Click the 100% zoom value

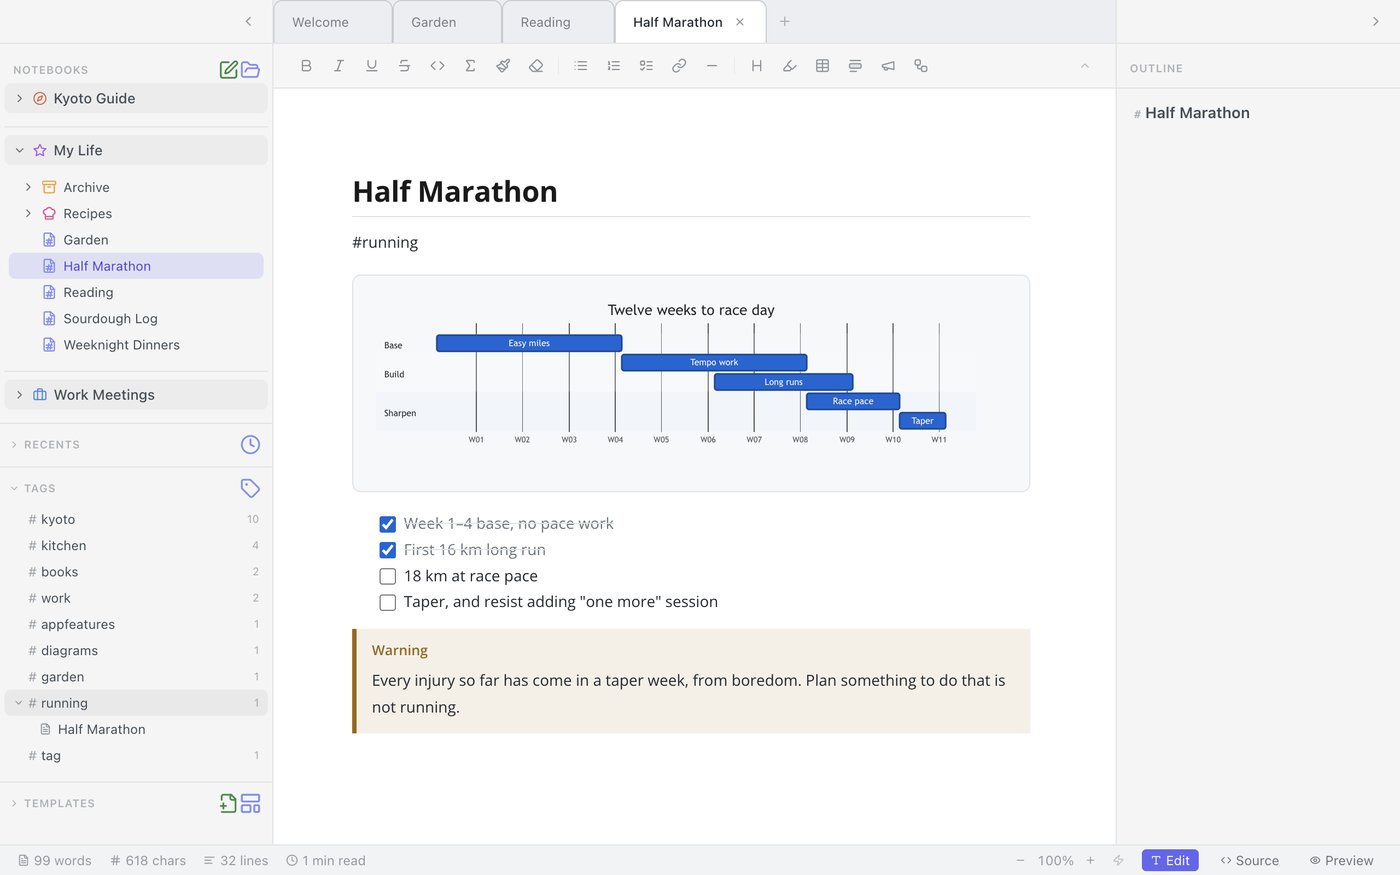(1055, 860)
